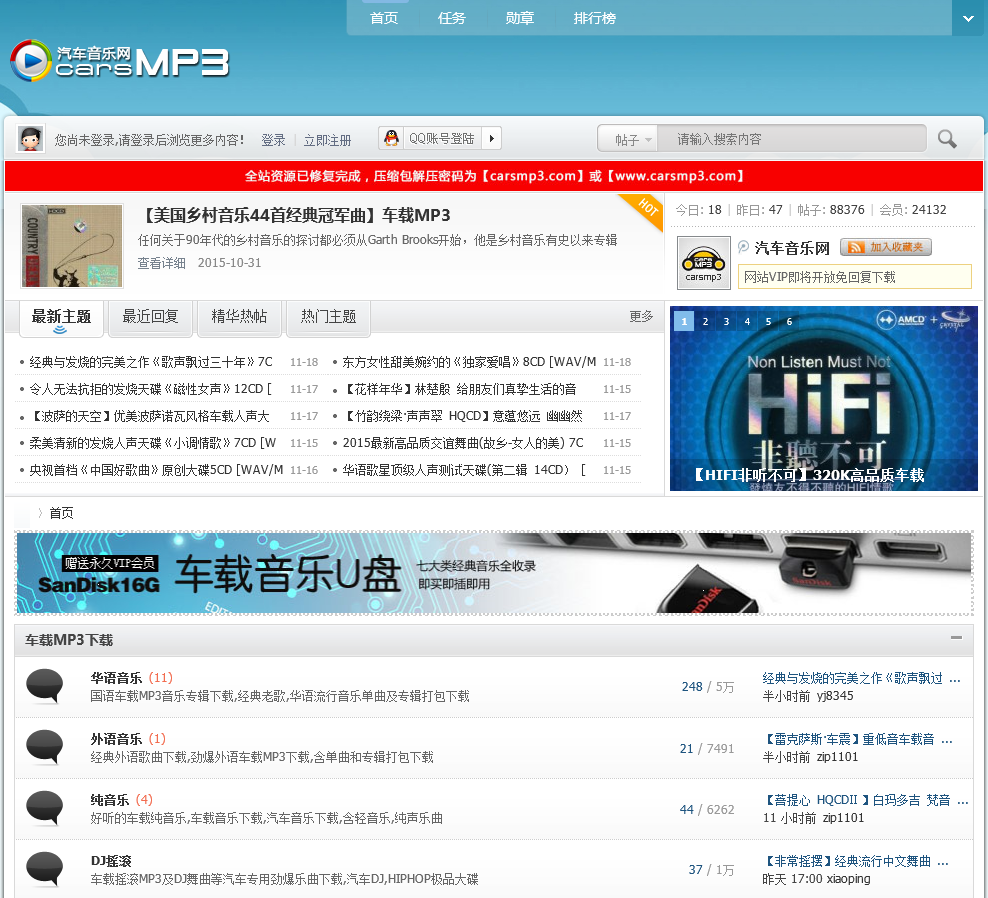Open the 美国乡村音乐44首经典冠军曲 headline
Image resolution: width=988 pixels, height=898 pixels.
pos(294,215)
